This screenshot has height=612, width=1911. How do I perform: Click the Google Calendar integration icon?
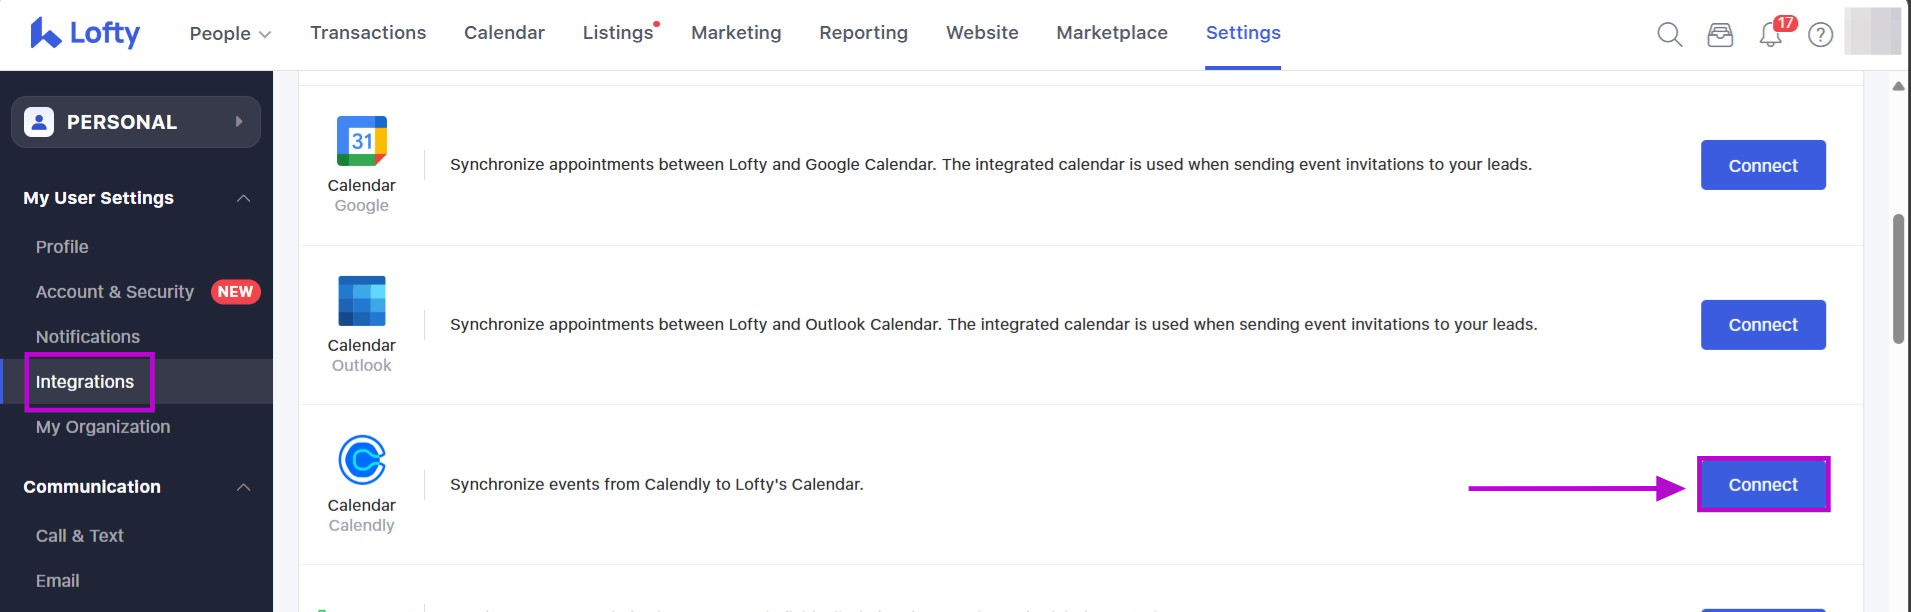[362, 141]
